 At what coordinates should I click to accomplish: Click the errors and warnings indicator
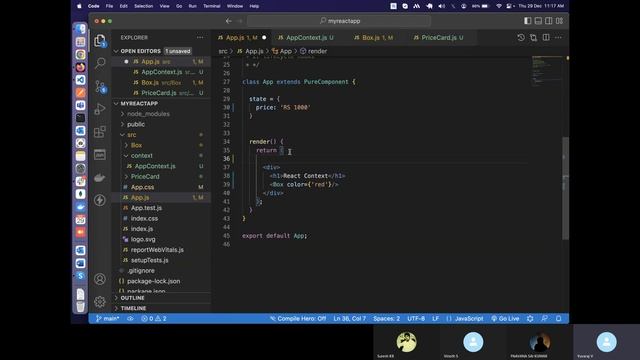[154, 318]
